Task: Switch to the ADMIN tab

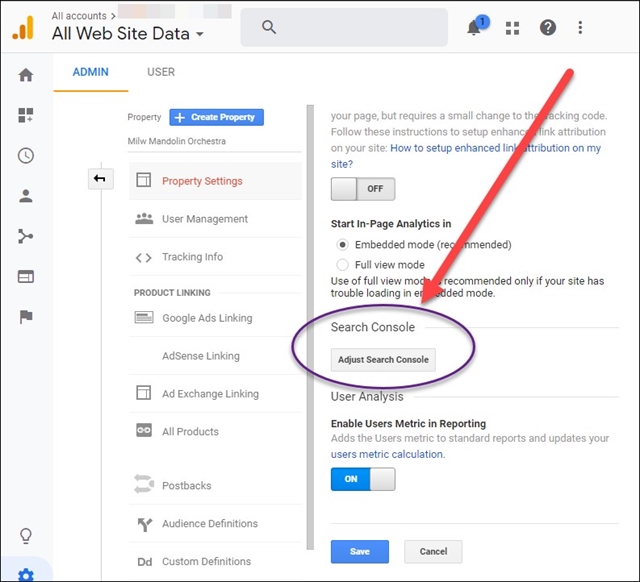Action: 91,72
